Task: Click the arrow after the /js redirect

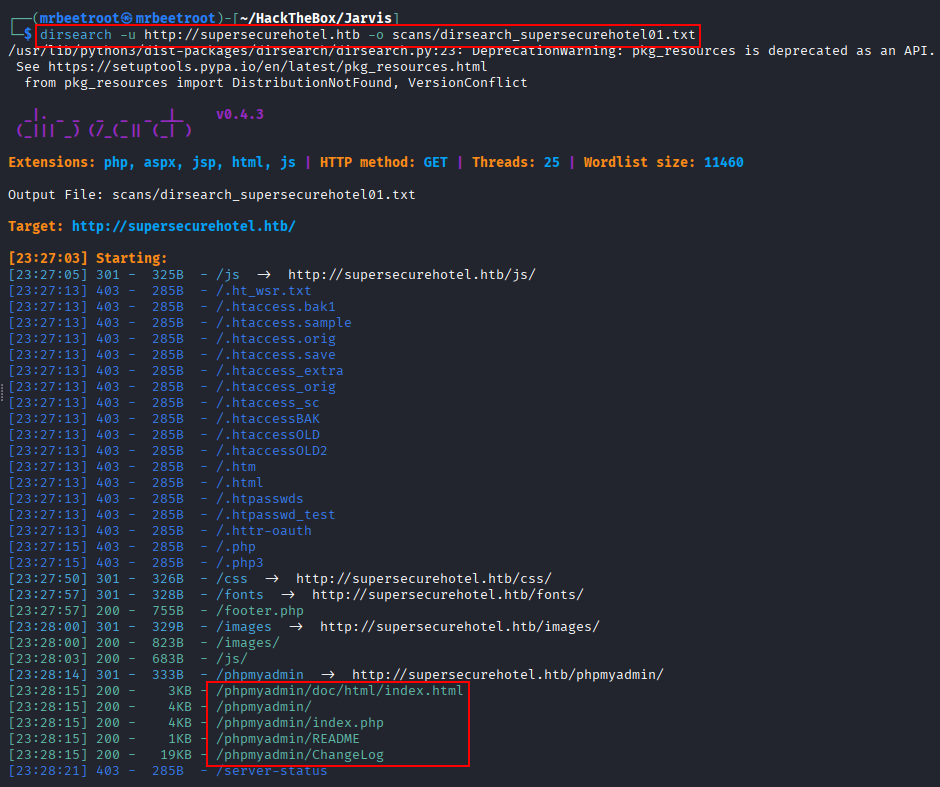Action: click(264, 275)
